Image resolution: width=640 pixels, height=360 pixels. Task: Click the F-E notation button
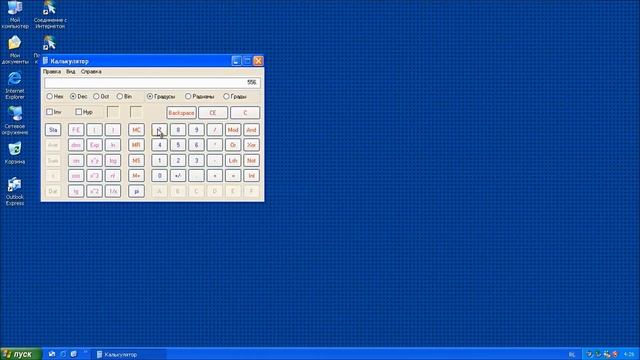(x=76, y=130)
